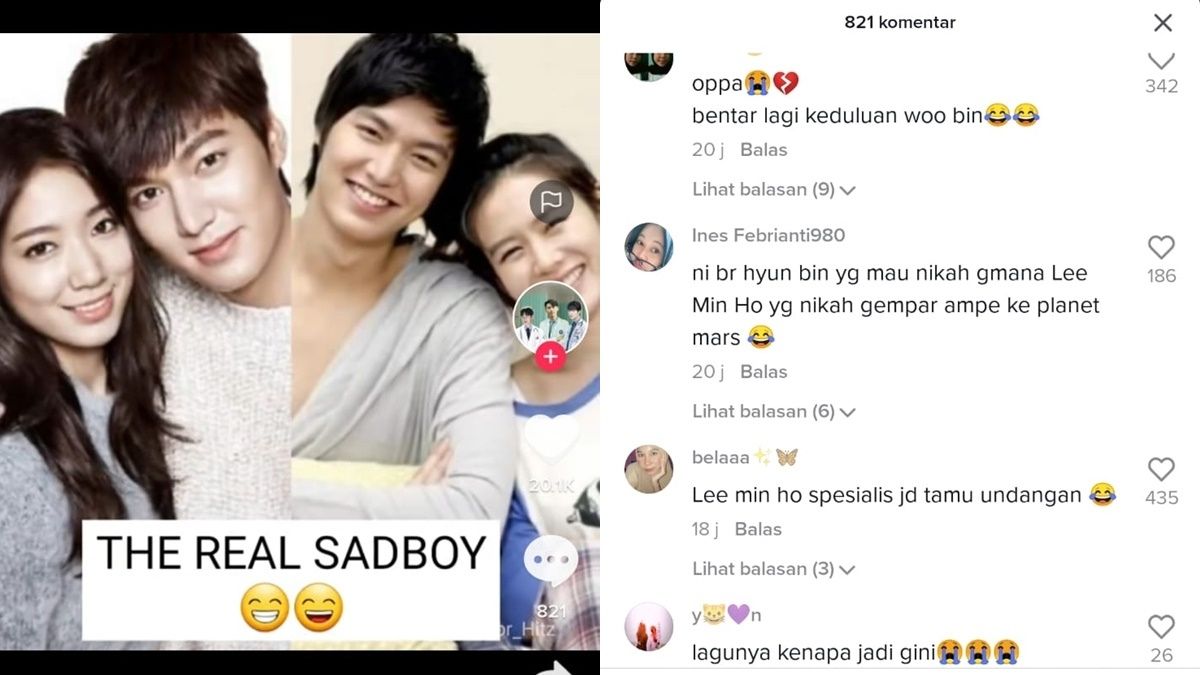Screen dimensions: 1200x675
Task: Like belaaa's comment with heart icon
Action: pos(1161,469)
